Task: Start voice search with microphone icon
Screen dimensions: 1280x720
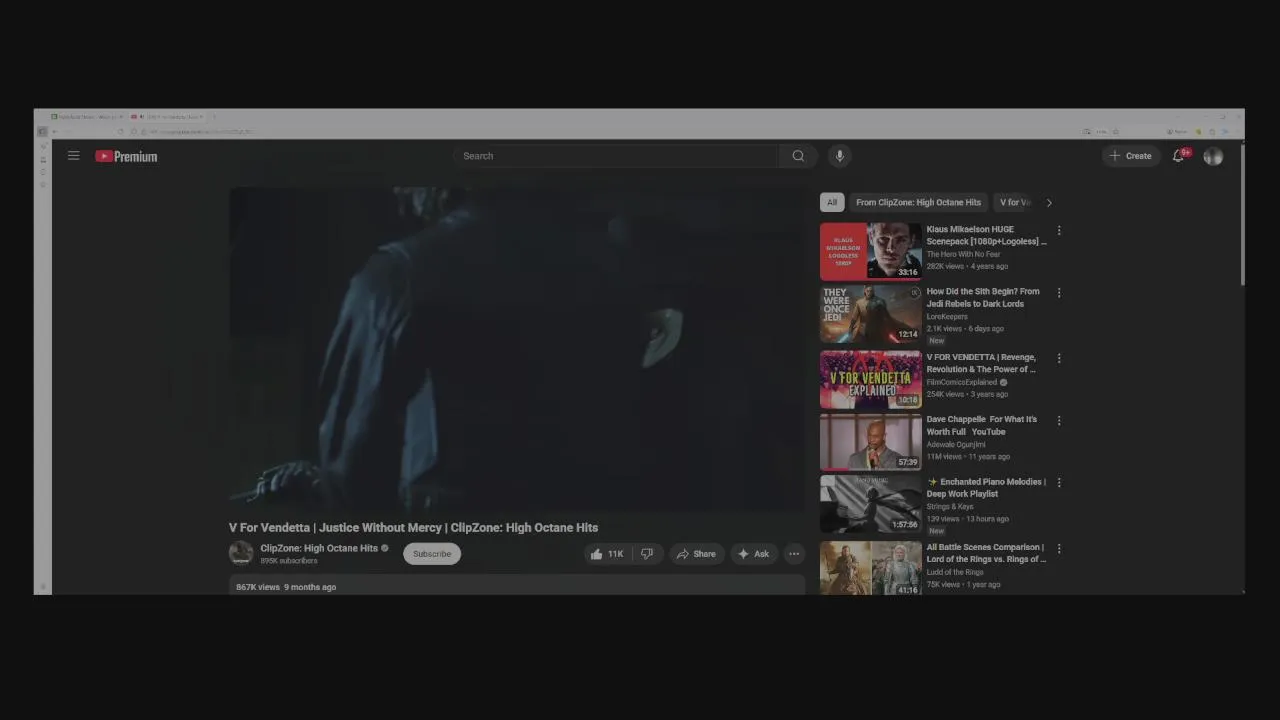Action: coord(840,156)
